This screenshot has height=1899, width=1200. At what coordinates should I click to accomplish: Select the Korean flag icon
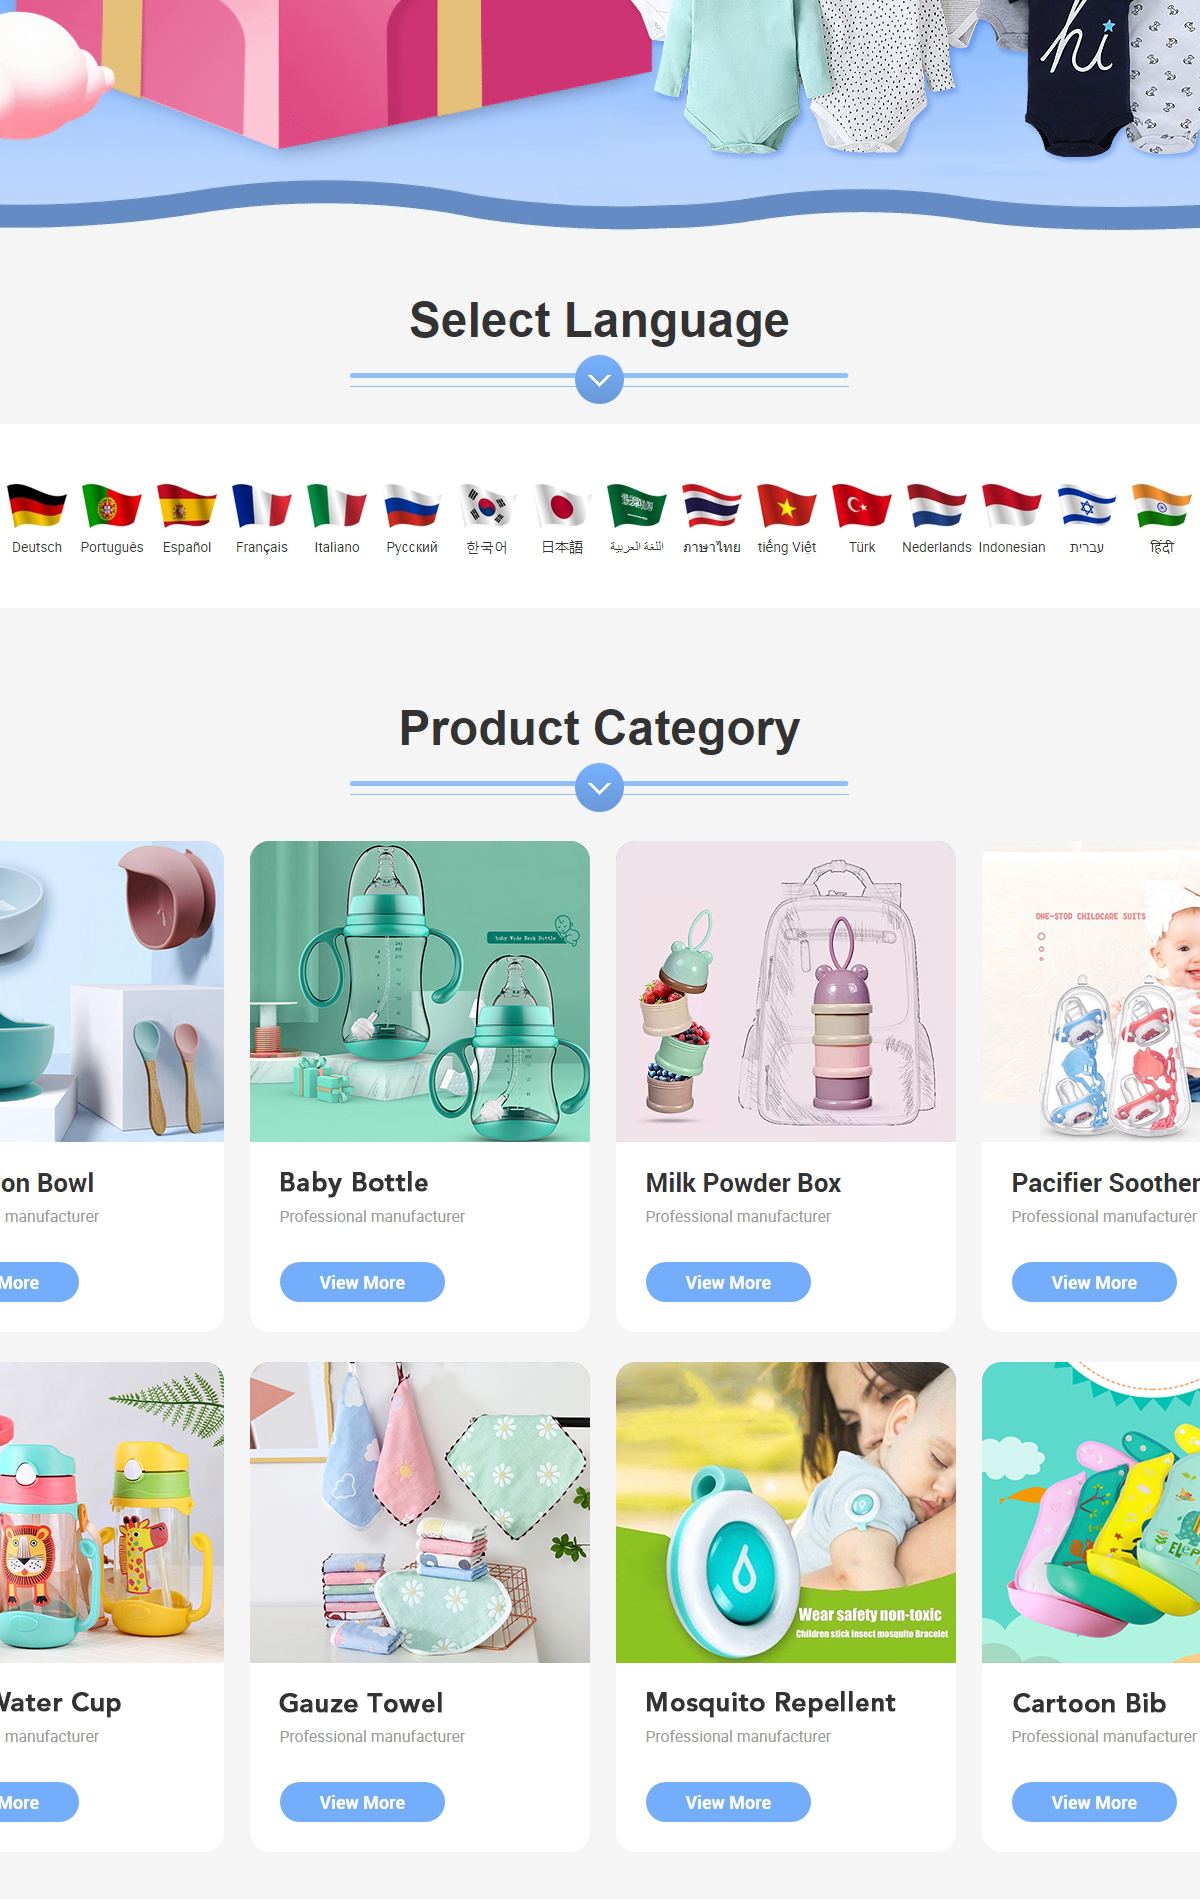click(487, 505)
